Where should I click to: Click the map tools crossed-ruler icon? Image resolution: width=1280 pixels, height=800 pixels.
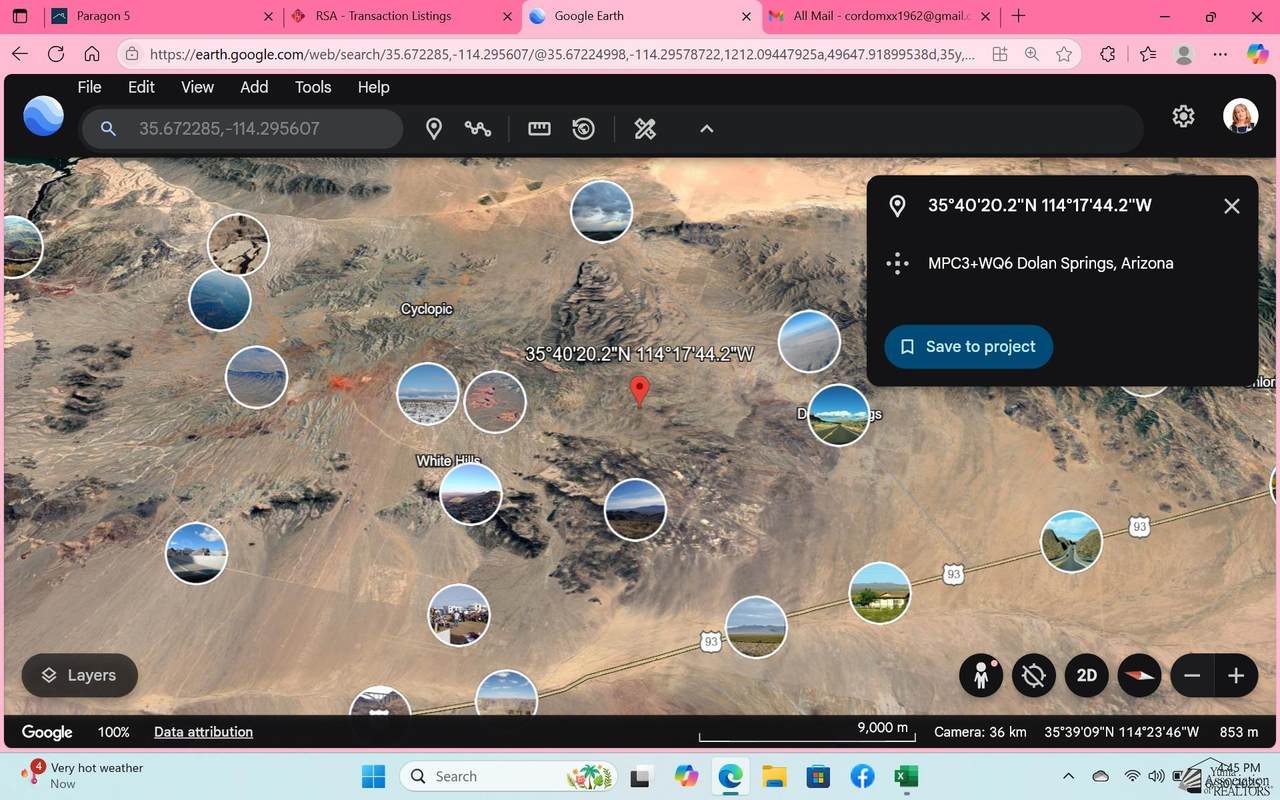645,129
